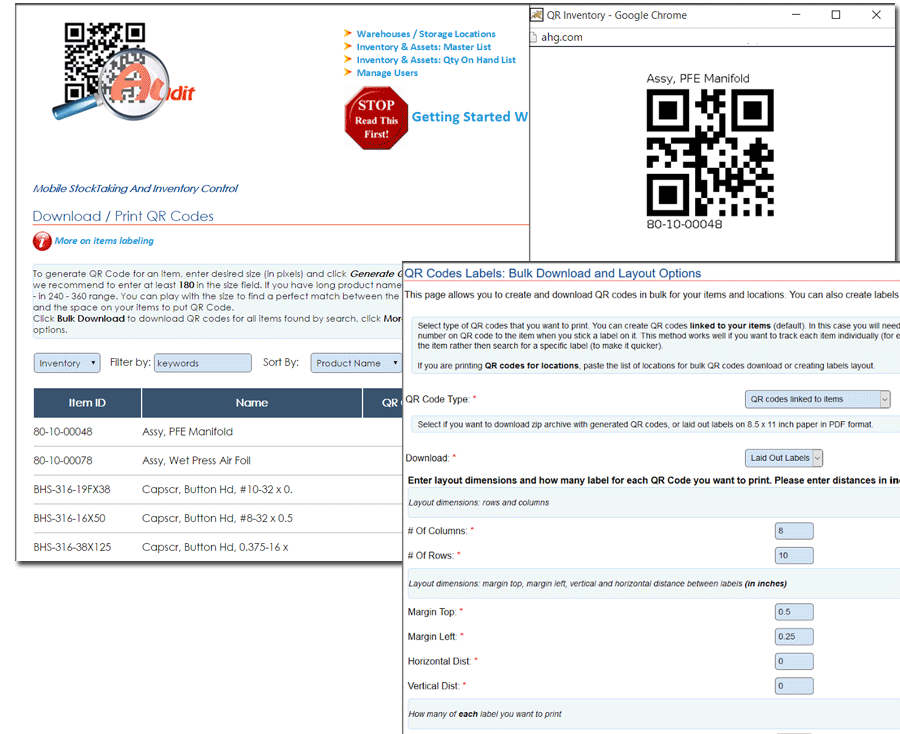This screenshot has width=900, height=734.
Task: Expand the Download Laid Out Labels dropdown
Action: (783, 458)
